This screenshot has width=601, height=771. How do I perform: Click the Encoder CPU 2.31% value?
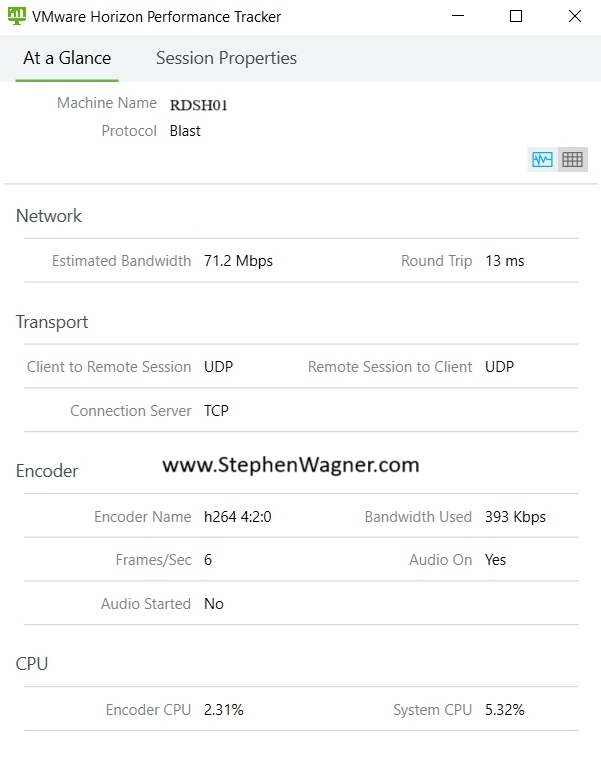click(224, 710)
